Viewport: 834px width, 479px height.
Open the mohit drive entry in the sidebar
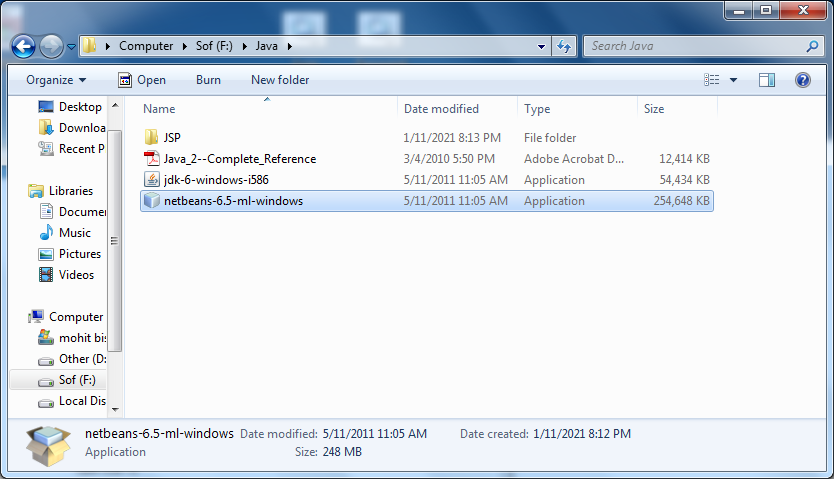click(72, 338)
